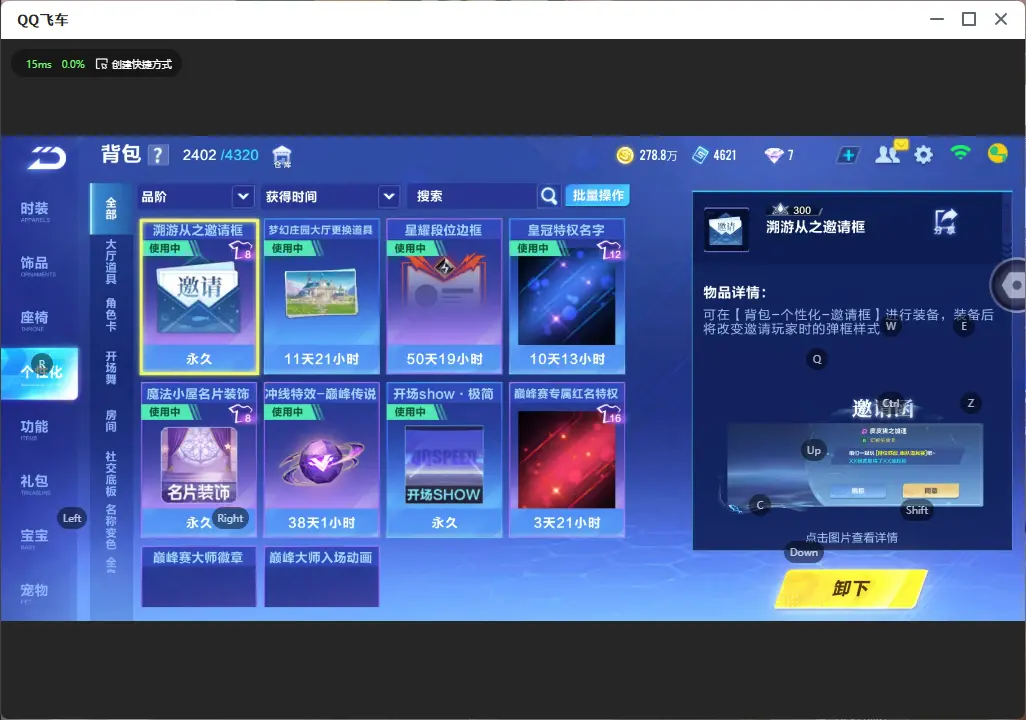1026x720 pixels.
Task: Click the yellow 卸下 button
Action: [x=851, y=588]
